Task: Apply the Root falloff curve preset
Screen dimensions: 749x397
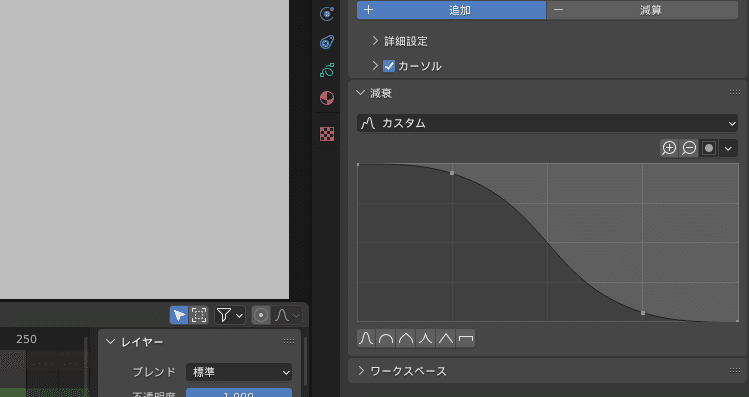Action: pyautogui.click(x=406, y=338)
